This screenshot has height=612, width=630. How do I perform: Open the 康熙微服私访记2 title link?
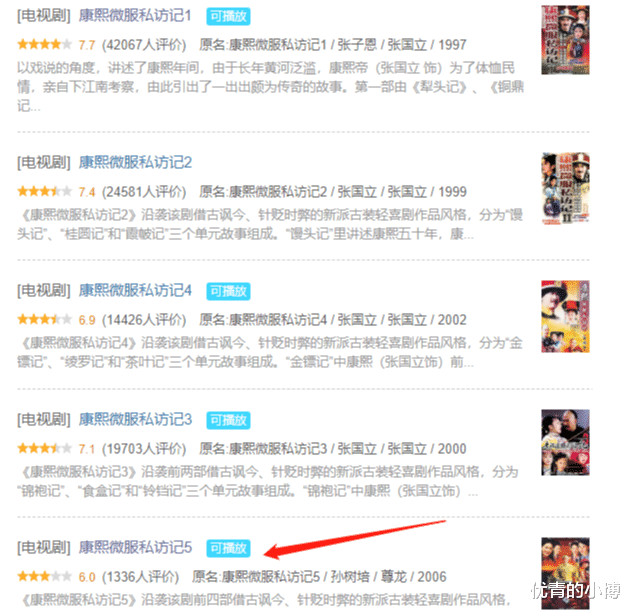pyautogui.click(x=135, y=163)
